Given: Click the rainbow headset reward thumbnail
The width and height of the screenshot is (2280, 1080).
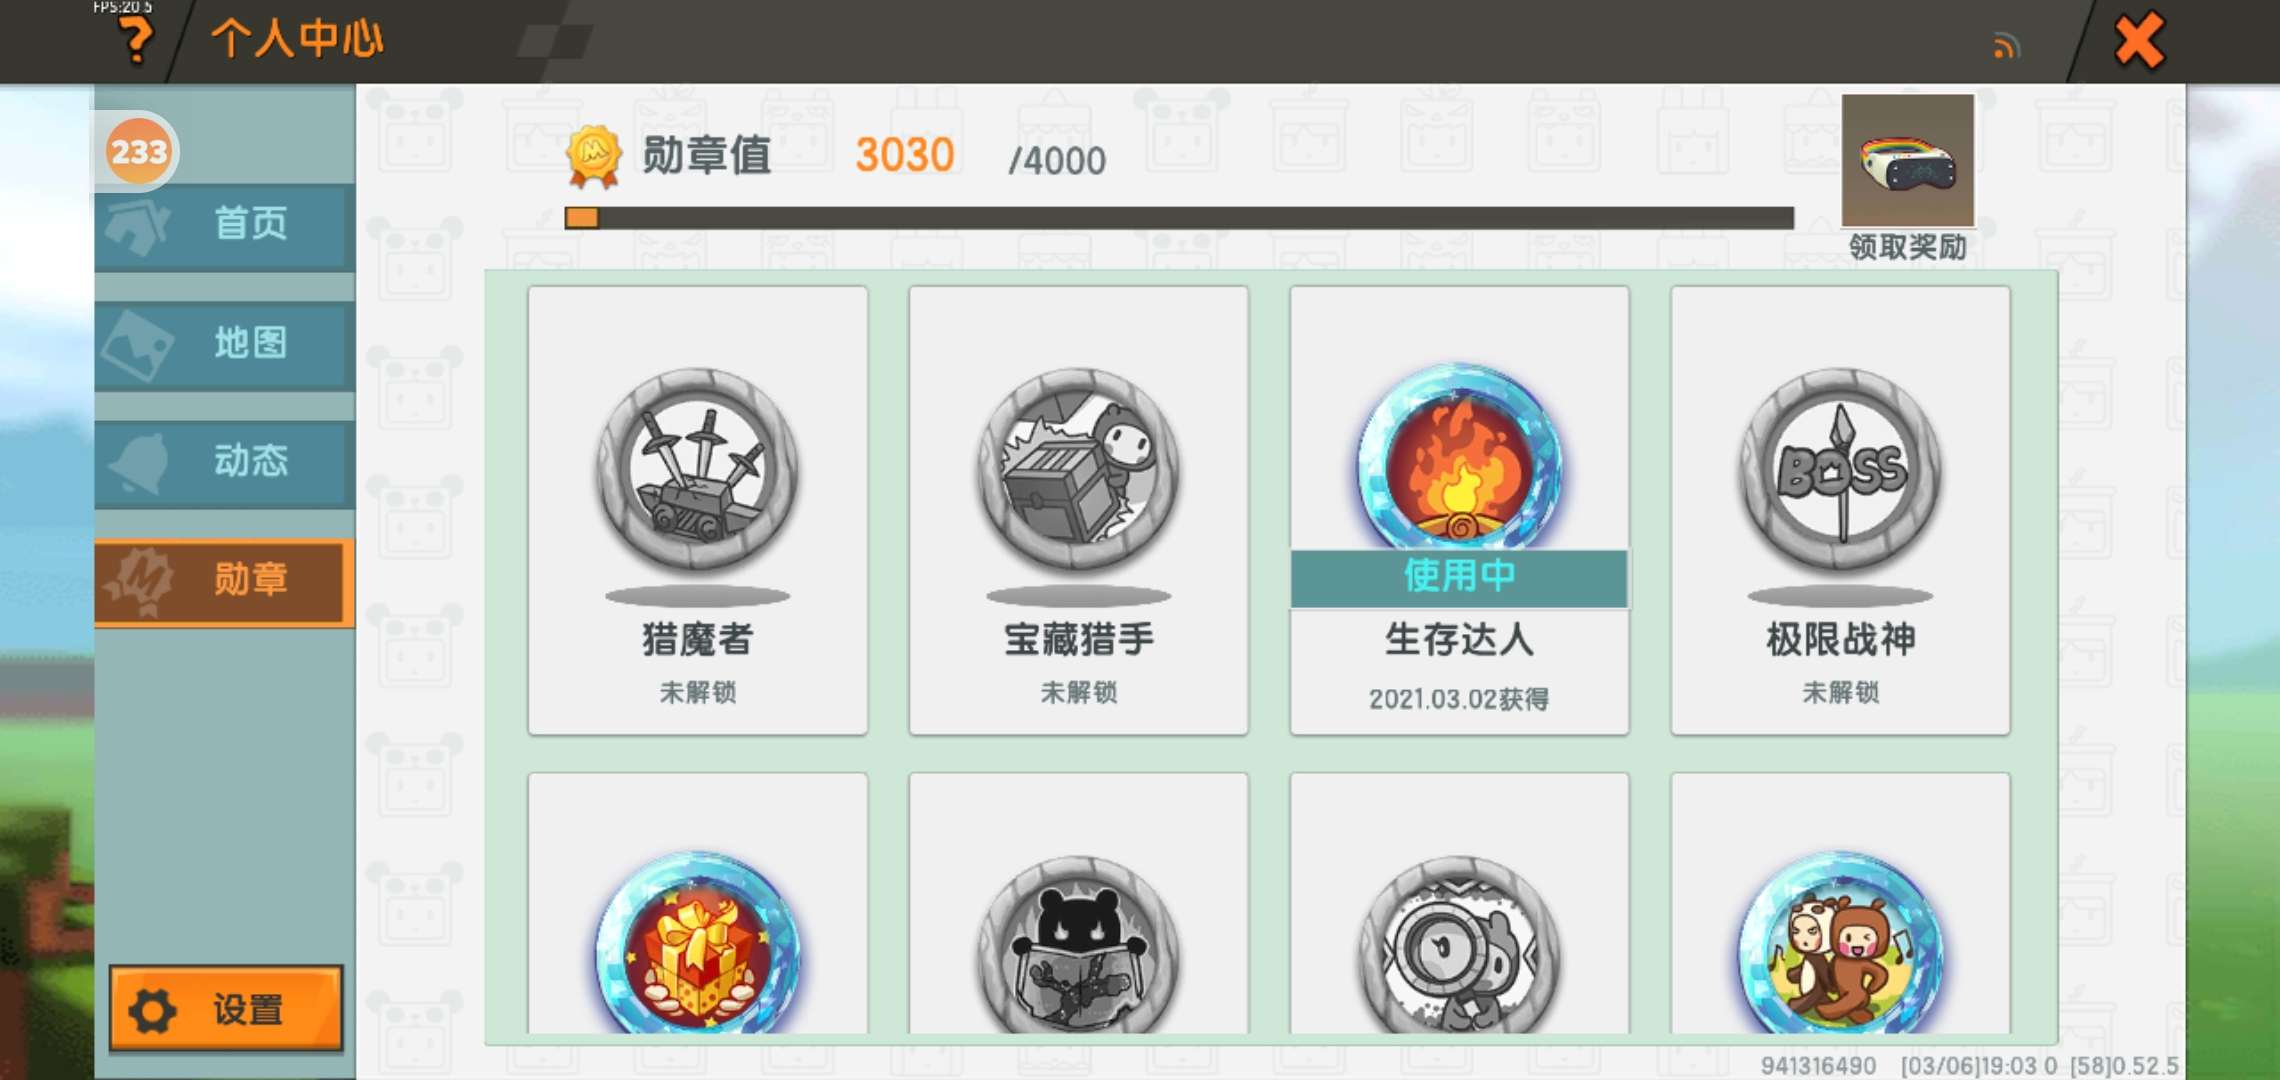Looking at the screenshot, I should [1907, 161].
